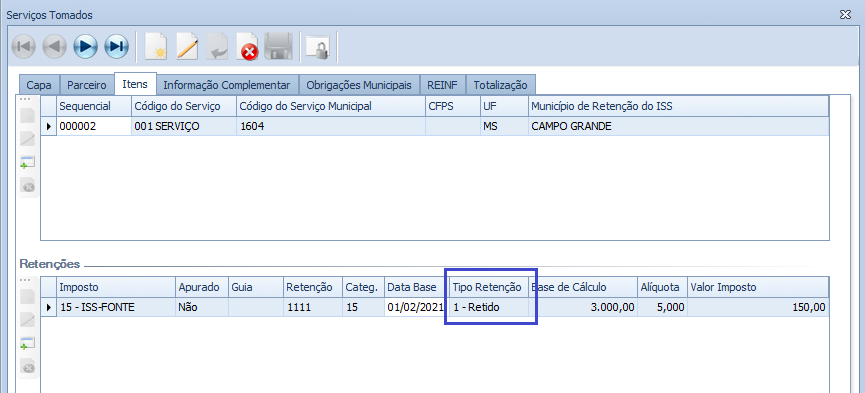The image size is (865, 393).
Task: Select base value 3.000,00
Action: [583, 307]
